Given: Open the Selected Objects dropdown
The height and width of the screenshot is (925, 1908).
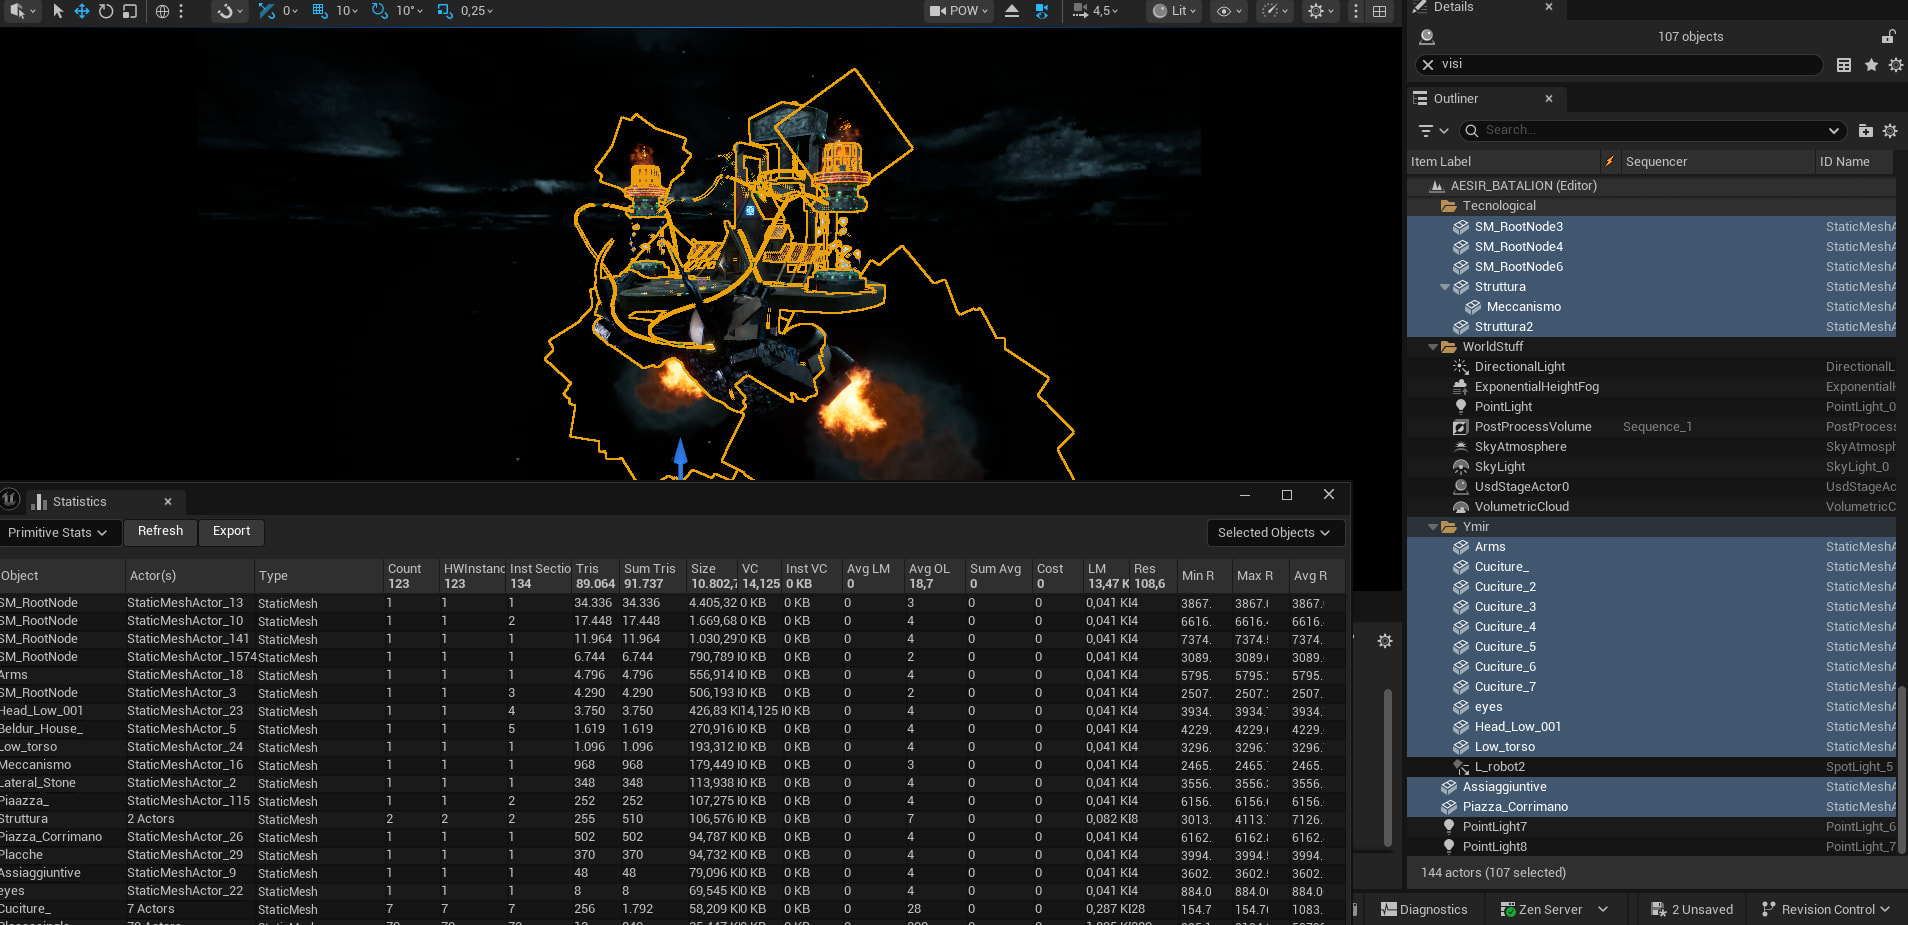Looking at the screenshot, I should point(1274,533).
